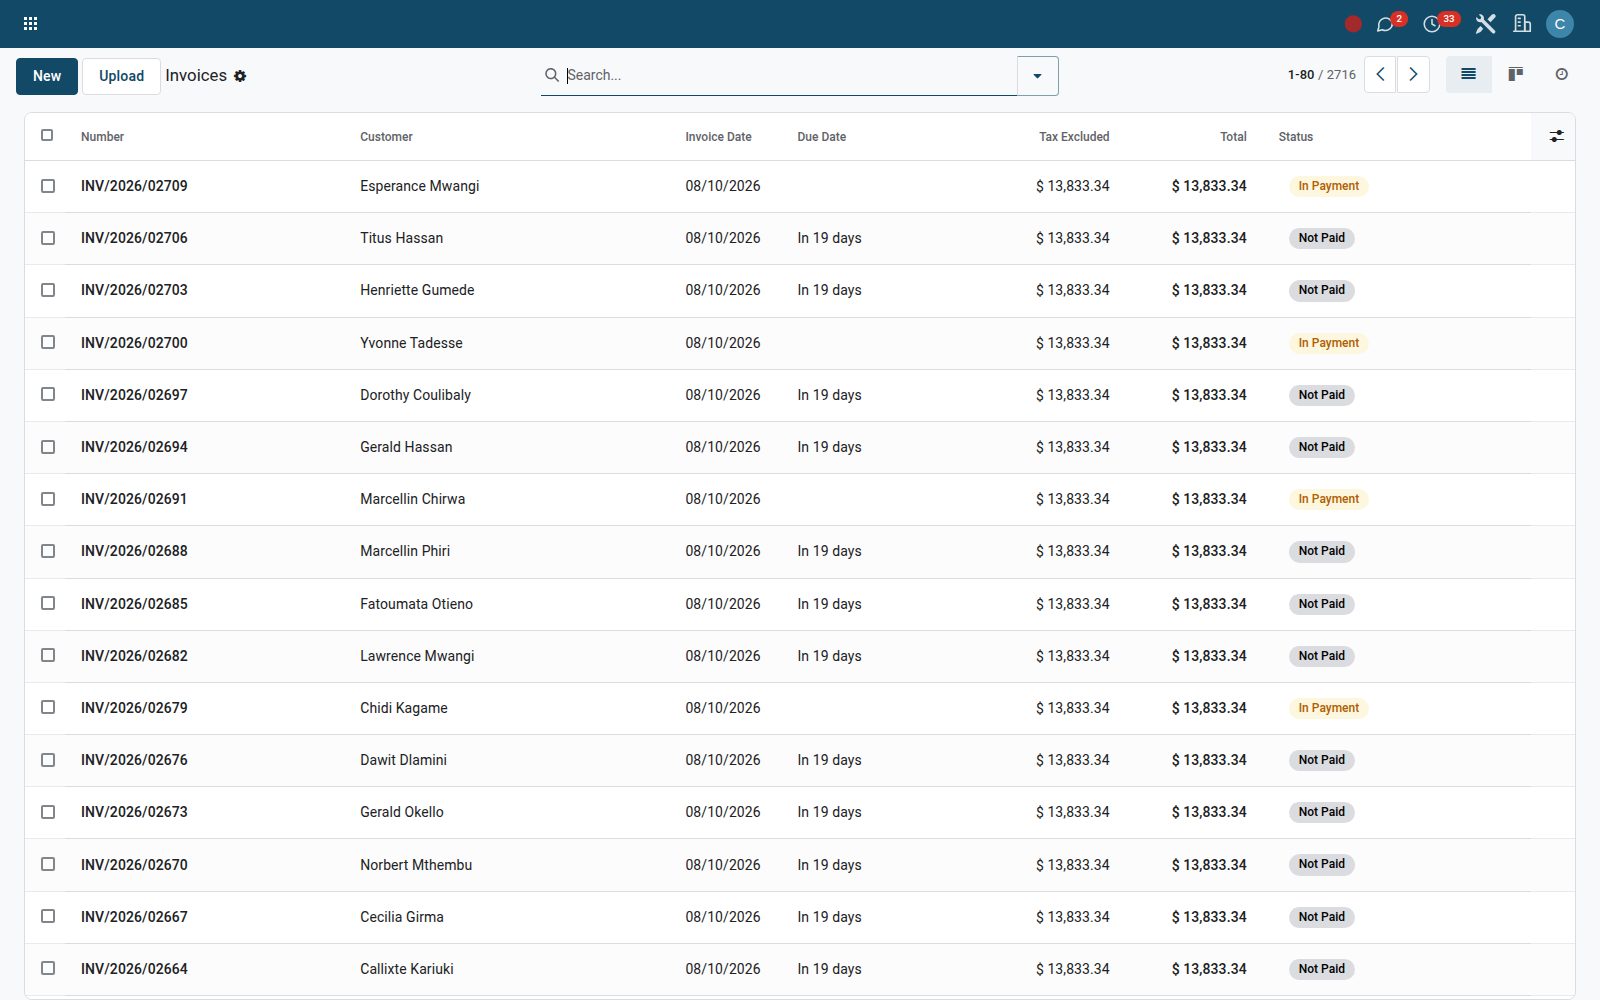1600x1000 pixels.
Task: Switch to list view
Action: click(x=1468, y=75)
